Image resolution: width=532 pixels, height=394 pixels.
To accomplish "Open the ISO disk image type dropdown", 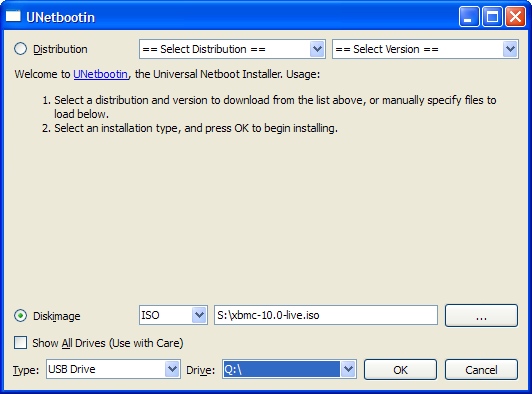I will pos(173,315).
